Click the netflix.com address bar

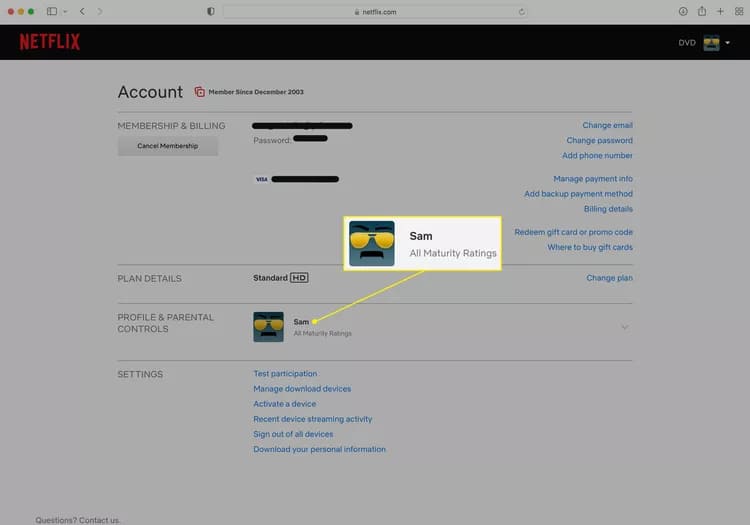[x=375, y=11]
